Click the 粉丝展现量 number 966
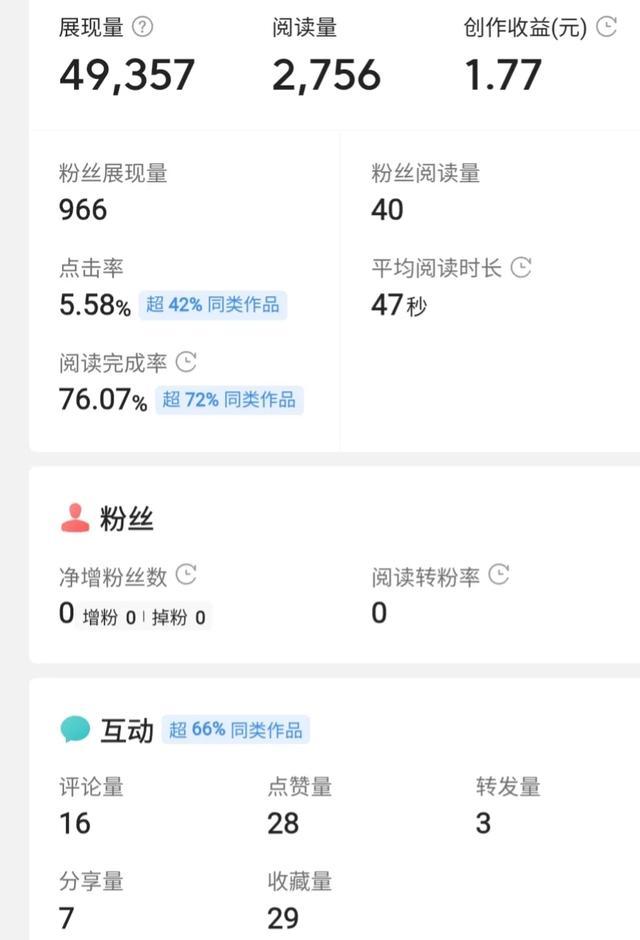 click(x=83, y=209)
